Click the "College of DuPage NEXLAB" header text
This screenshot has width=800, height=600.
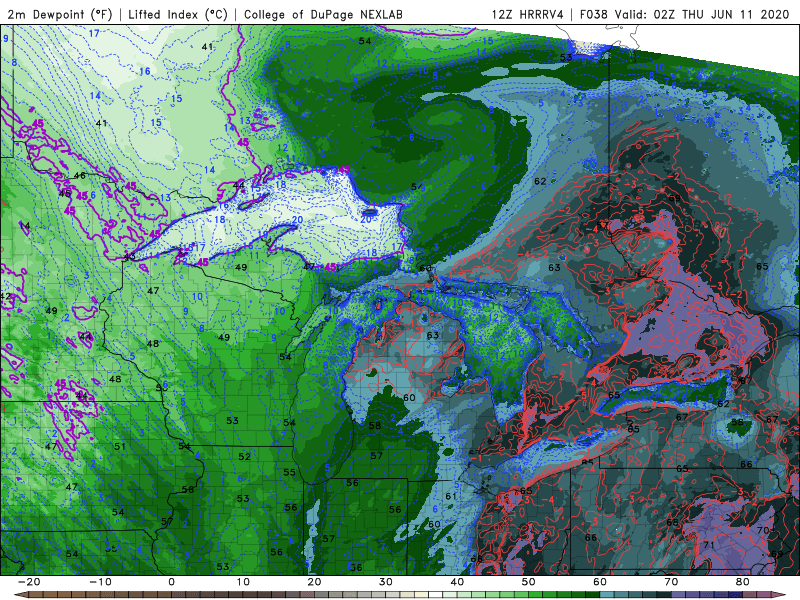323,14
